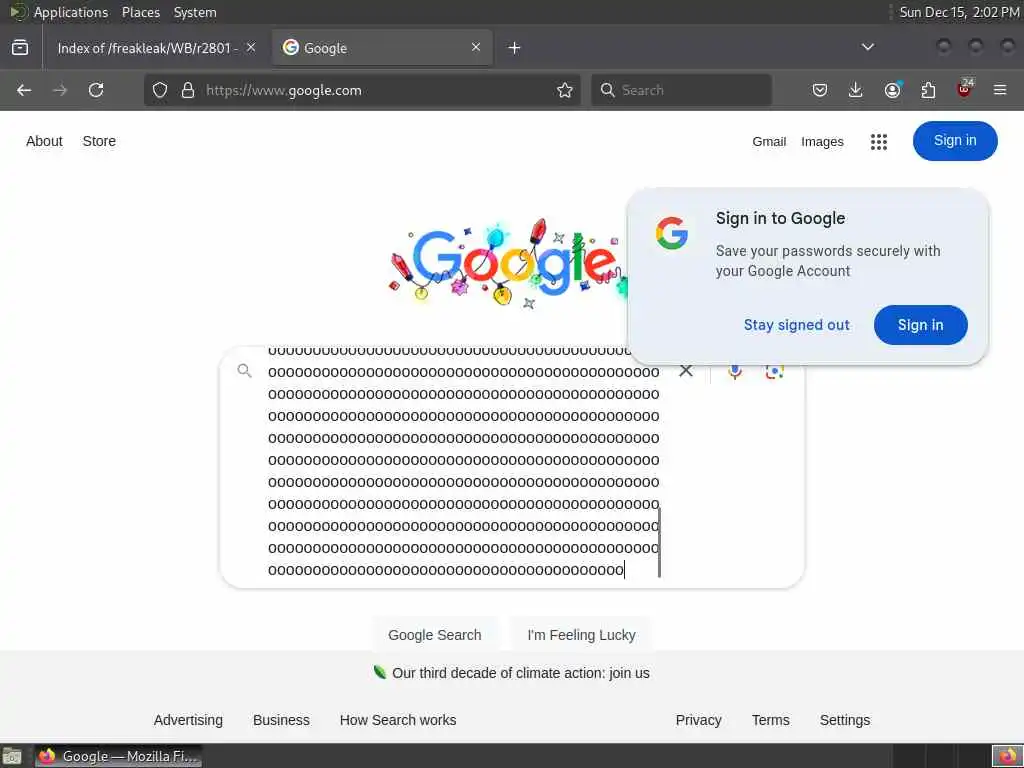Search by image with Lens
Viewport: 1024px width, 768px height.
pos(775,372)
